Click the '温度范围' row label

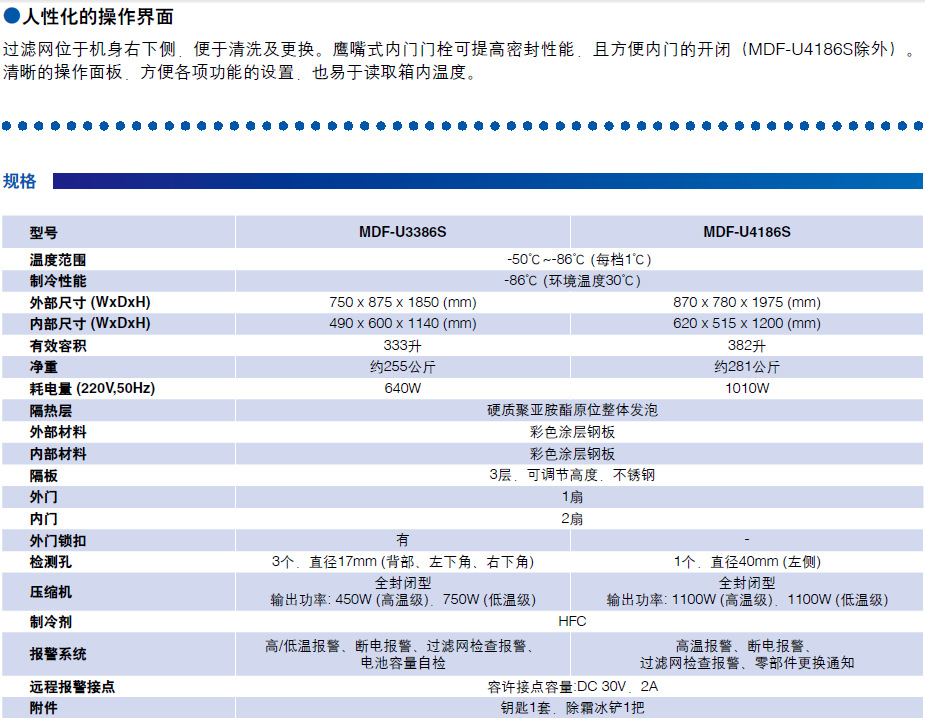(58, 260)
